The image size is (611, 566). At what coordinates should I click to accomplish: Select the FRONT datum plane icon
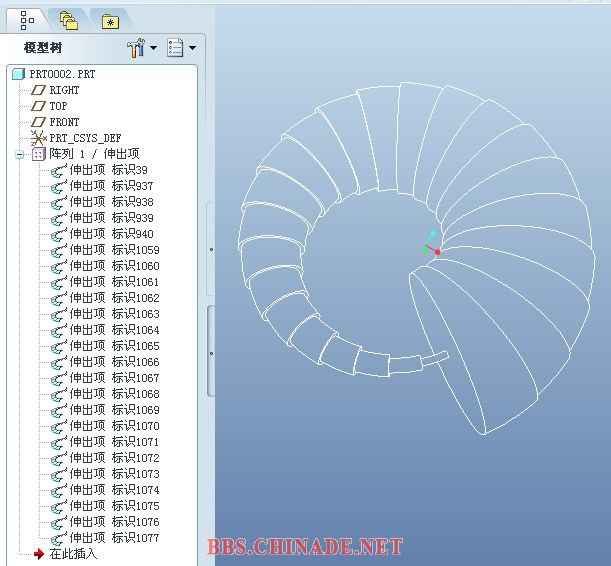tap(39, 122)
